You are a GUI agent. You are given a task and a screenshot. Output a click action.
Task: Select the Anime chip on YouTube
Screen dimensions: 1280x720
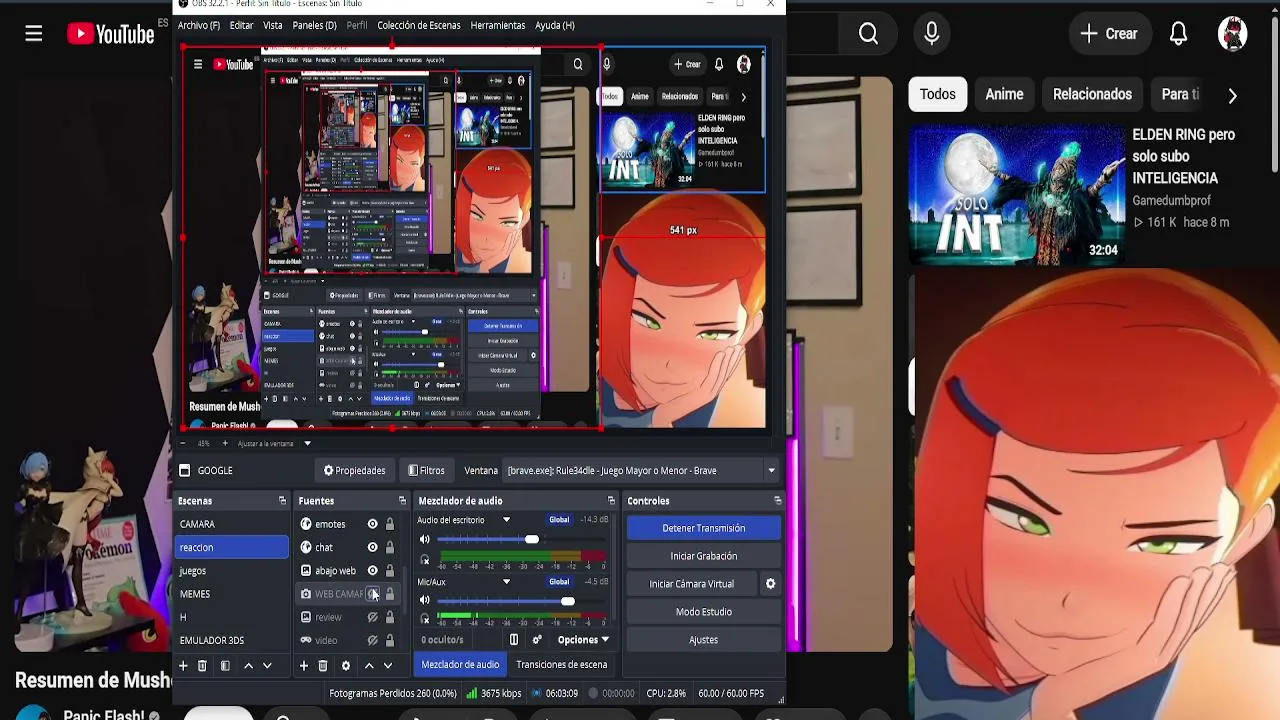pos(1004,95)
